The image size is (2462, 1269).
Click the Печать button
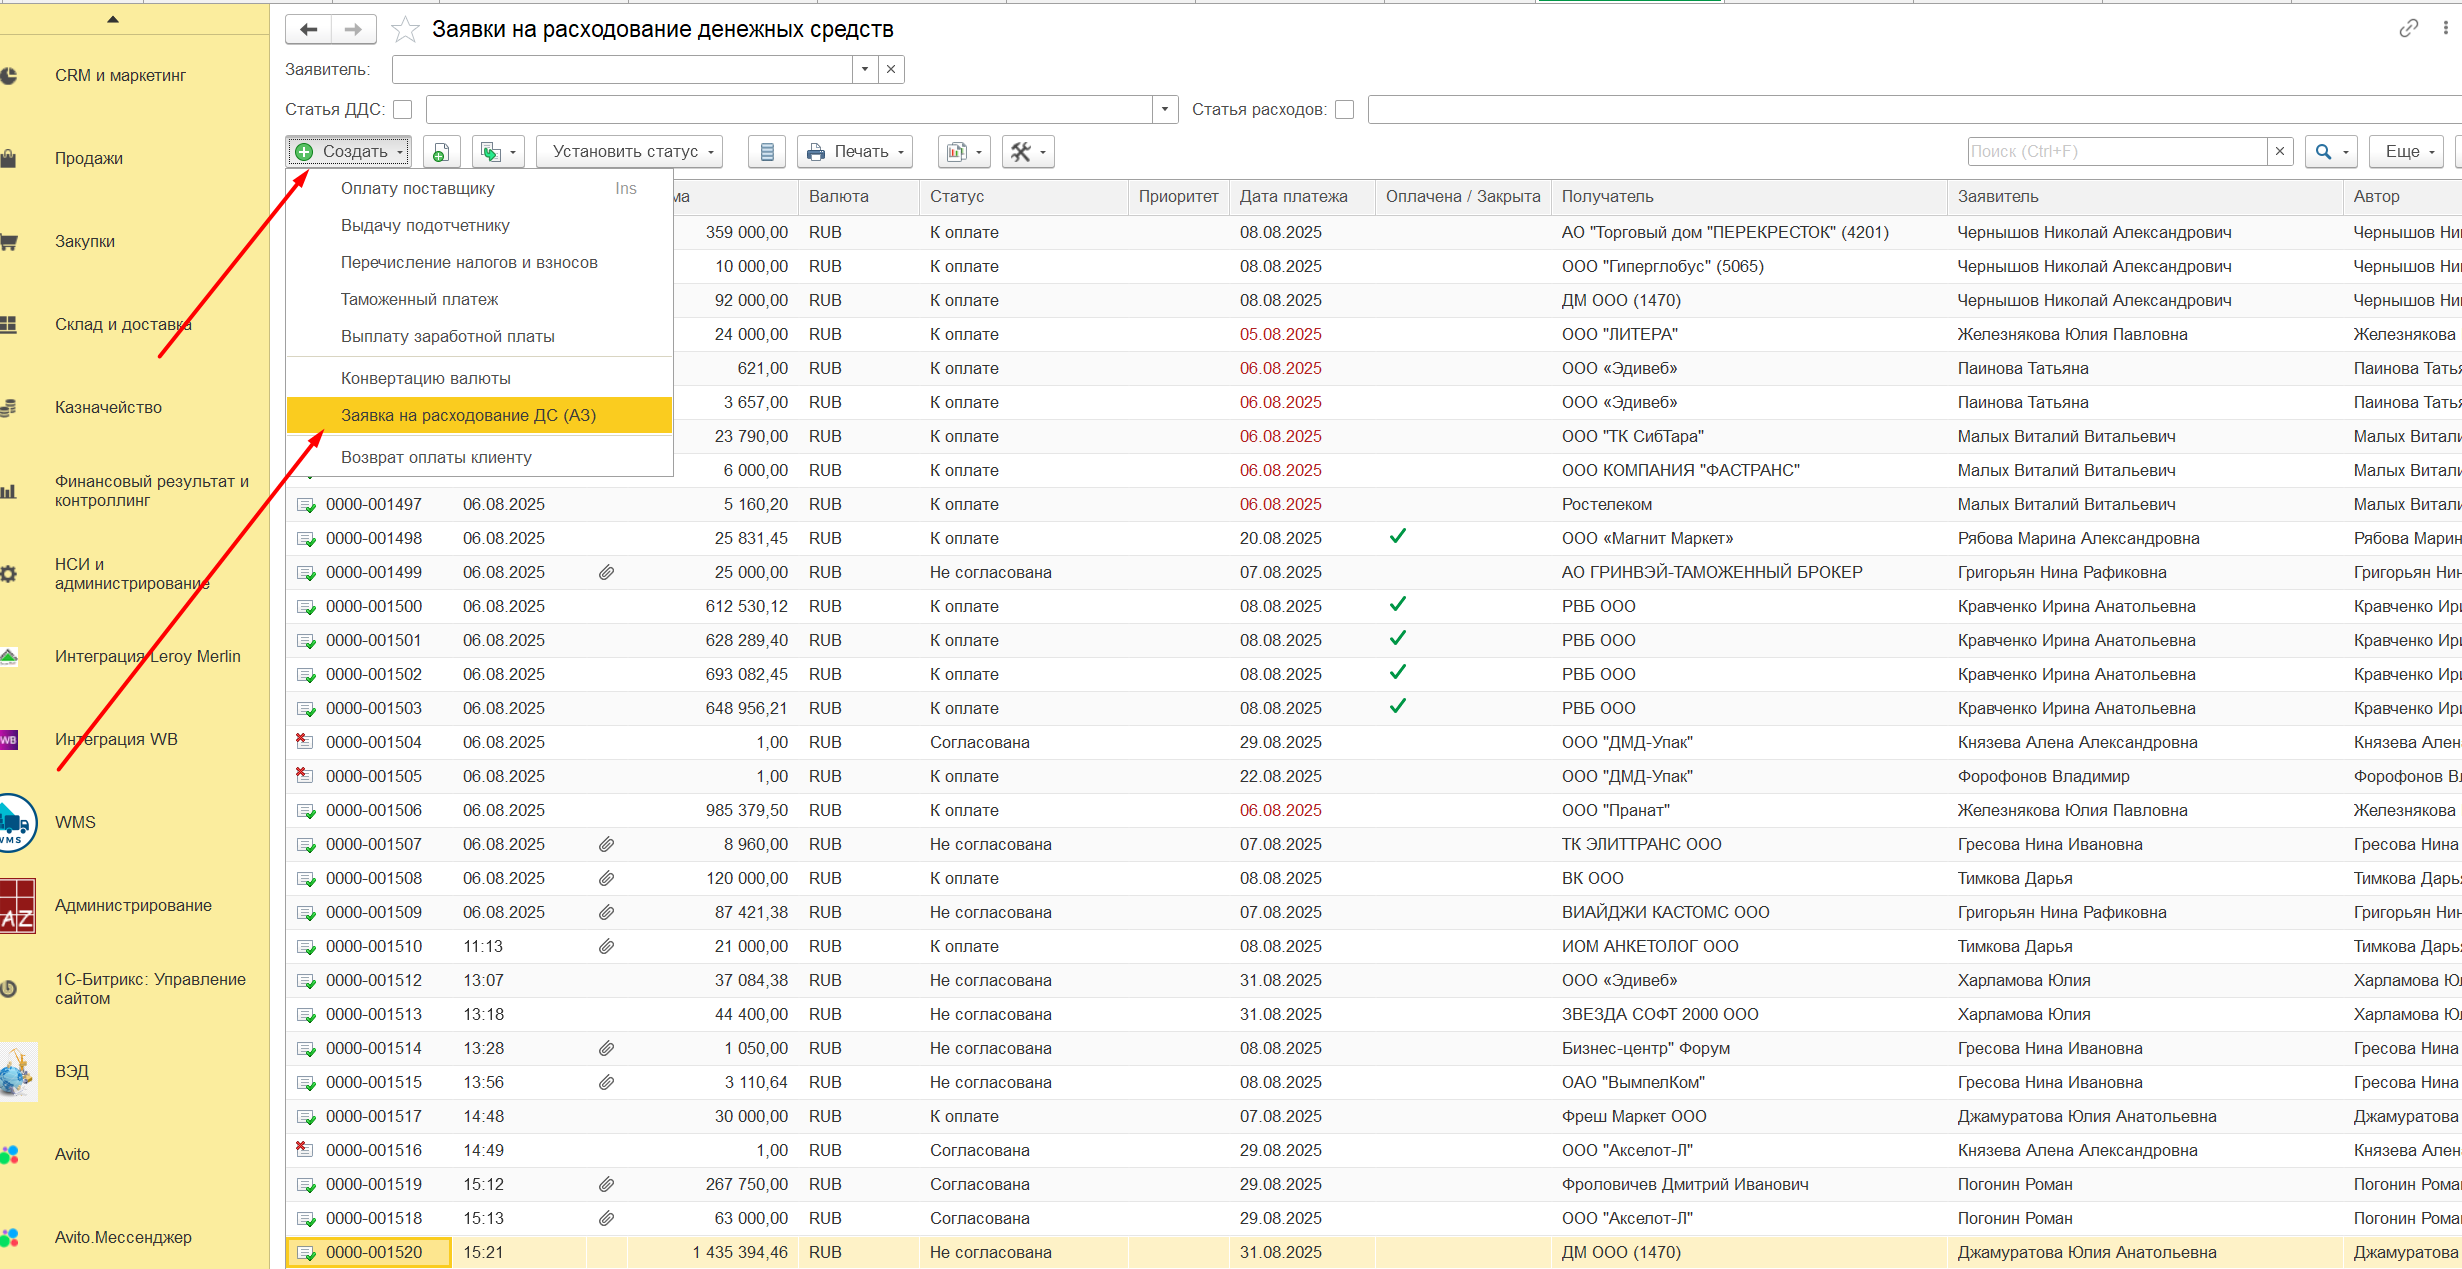coord(855,152)
